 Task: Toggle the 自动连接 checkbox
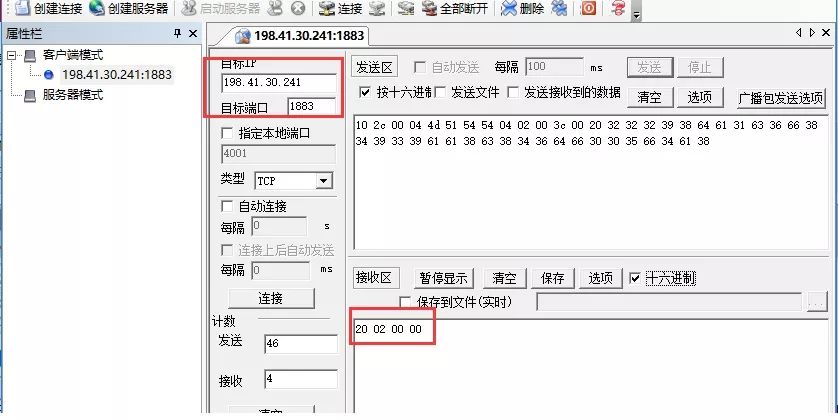coord(226,206)
